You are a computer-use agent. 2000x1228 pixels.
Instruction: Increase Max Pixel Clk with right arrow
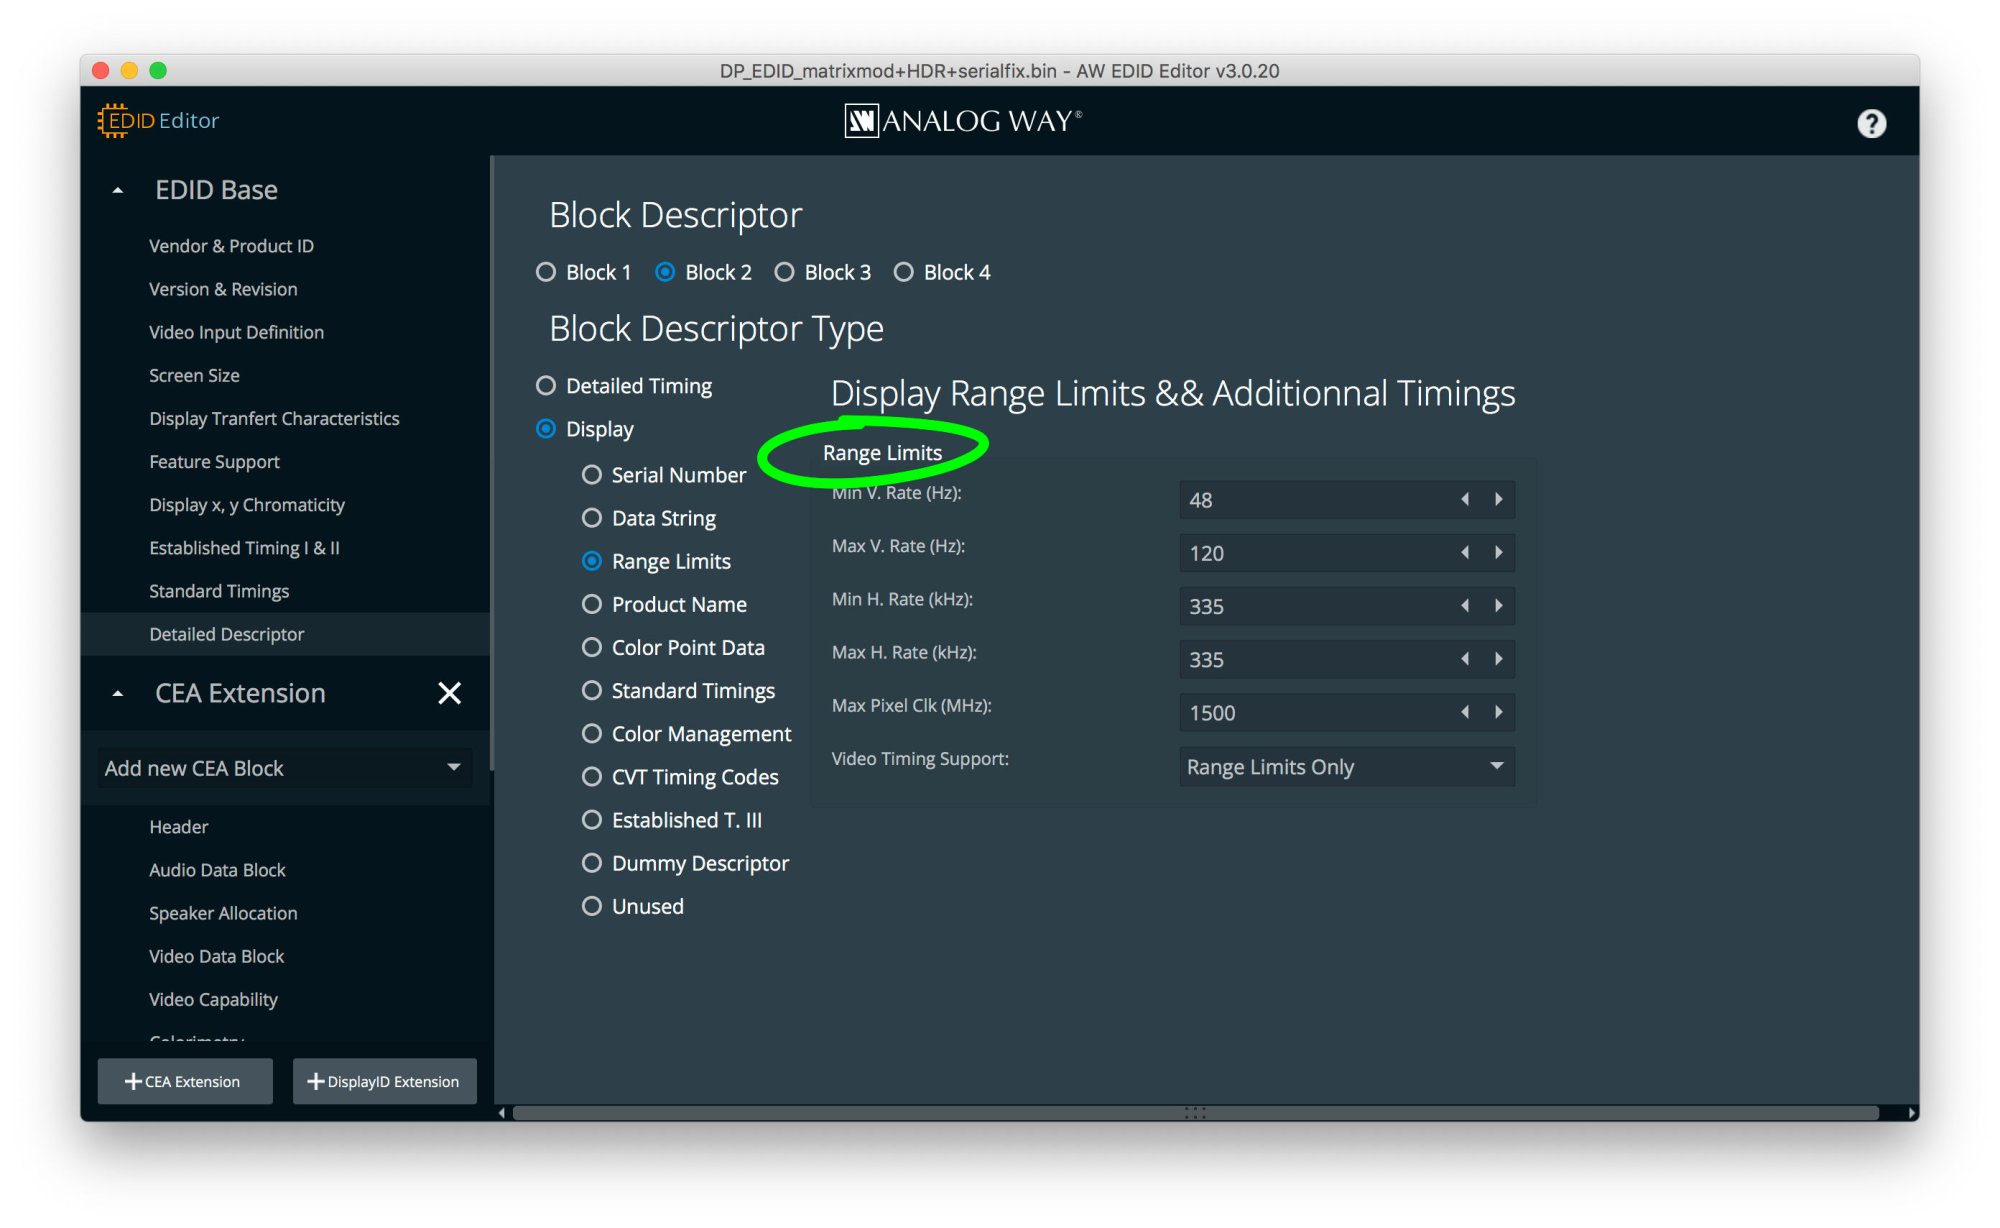pyautogui.click(x=1498, y=712)
